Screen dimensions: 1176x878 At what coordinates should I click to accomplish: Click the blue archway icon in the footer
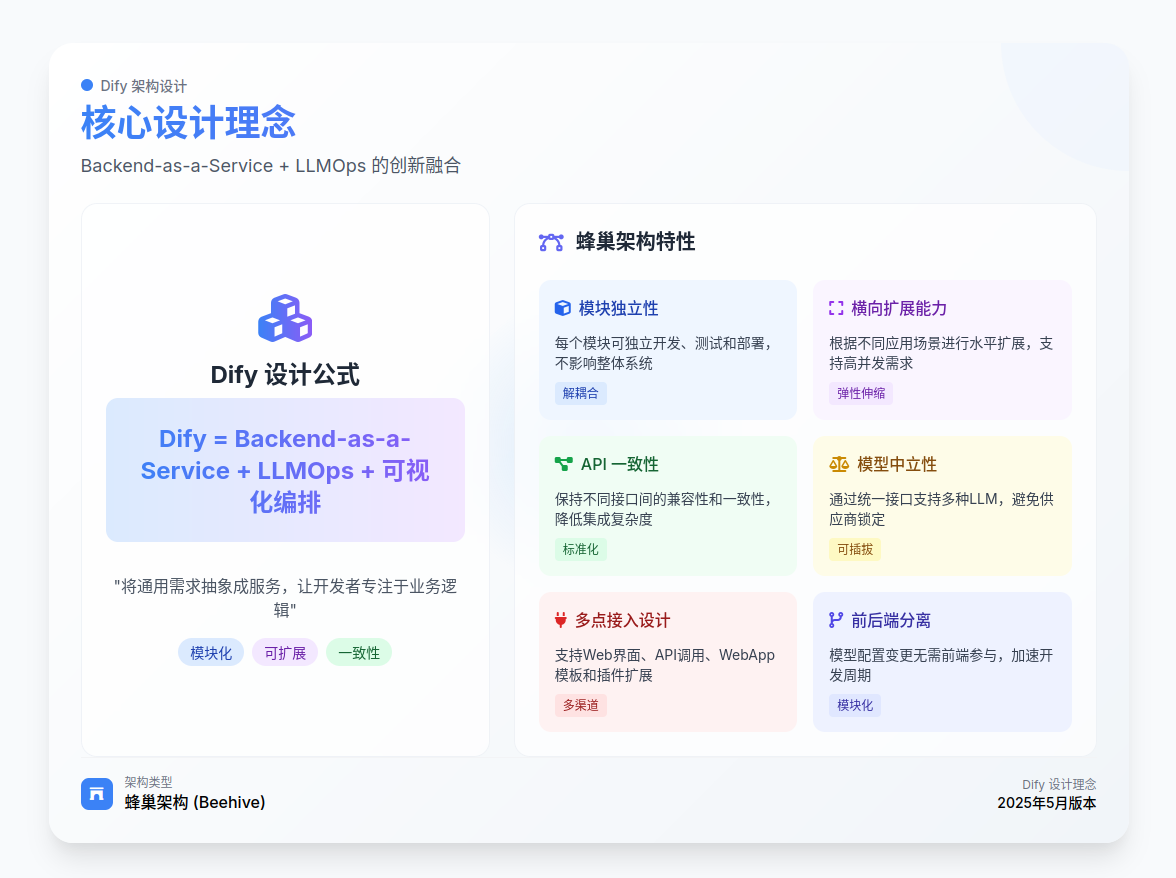point(97,794)
